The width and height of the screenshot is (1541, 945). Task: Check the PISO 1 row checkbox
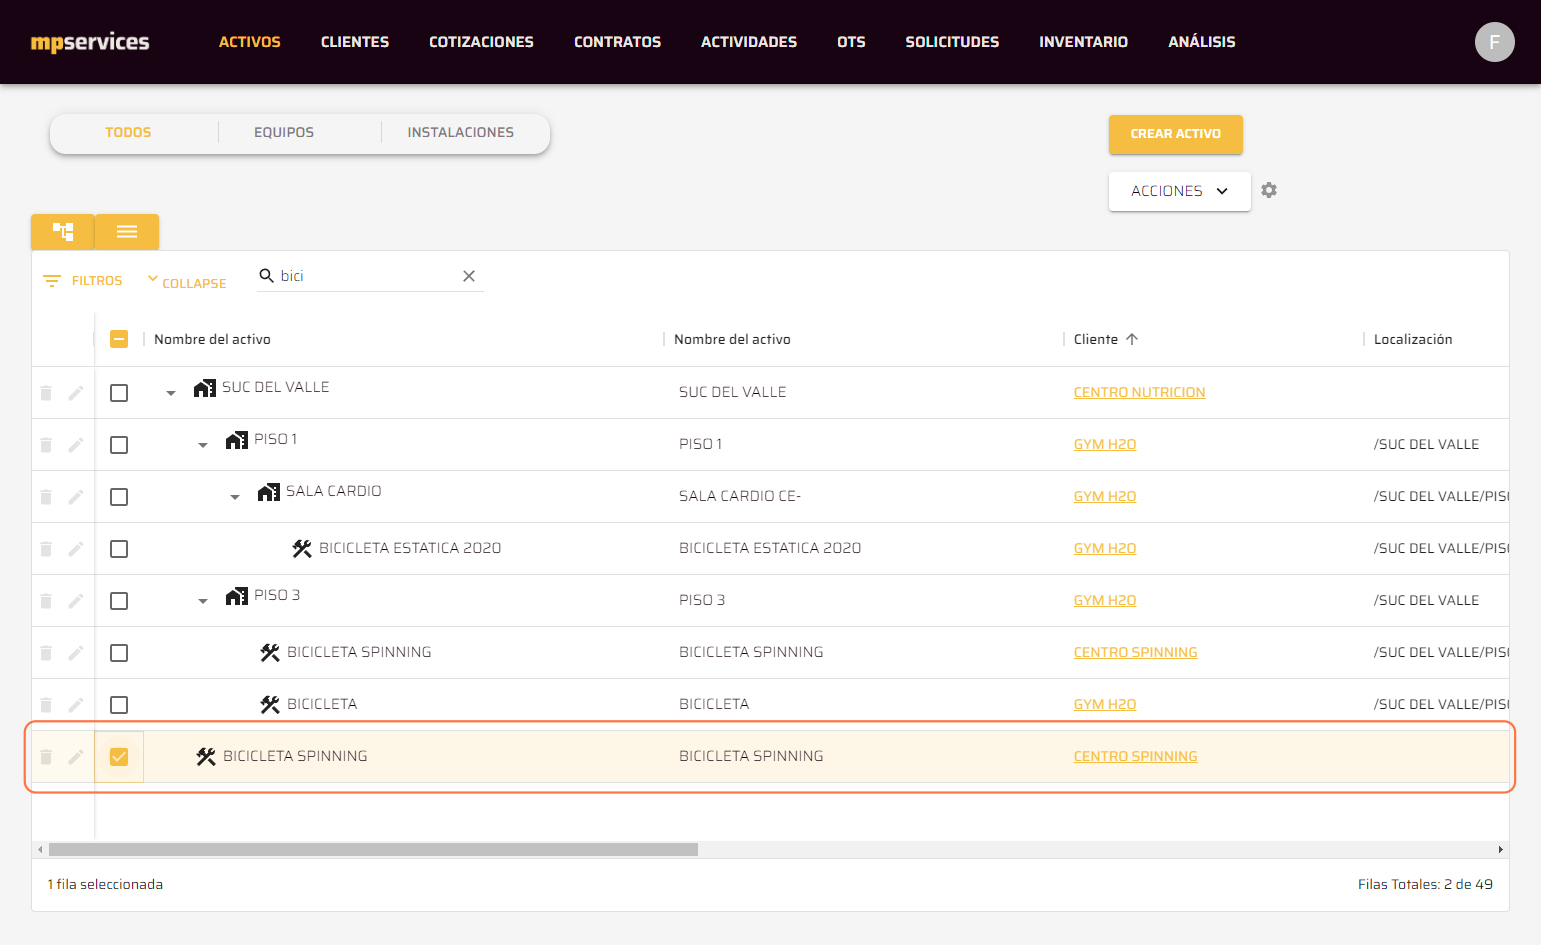[x=119, y=445]
